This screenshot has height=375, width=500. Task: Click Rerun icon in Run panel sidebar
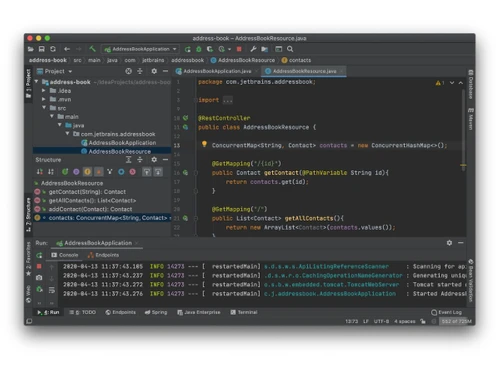pyautogui.click(x=39, y=255)
